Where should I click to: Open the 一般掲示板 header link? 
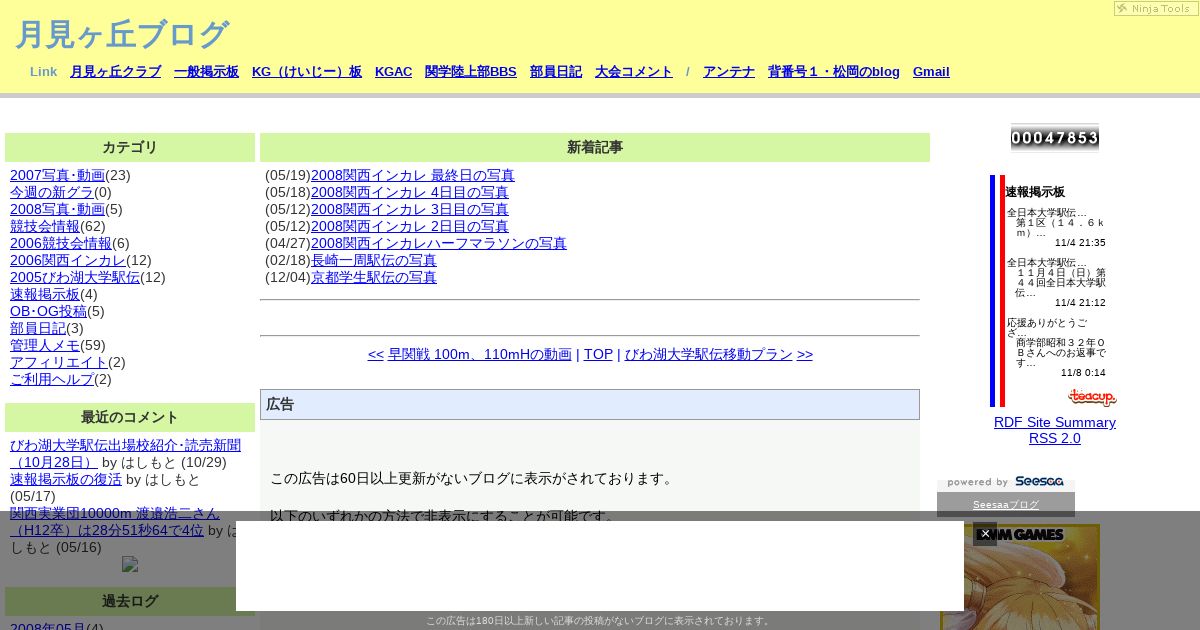206,72
